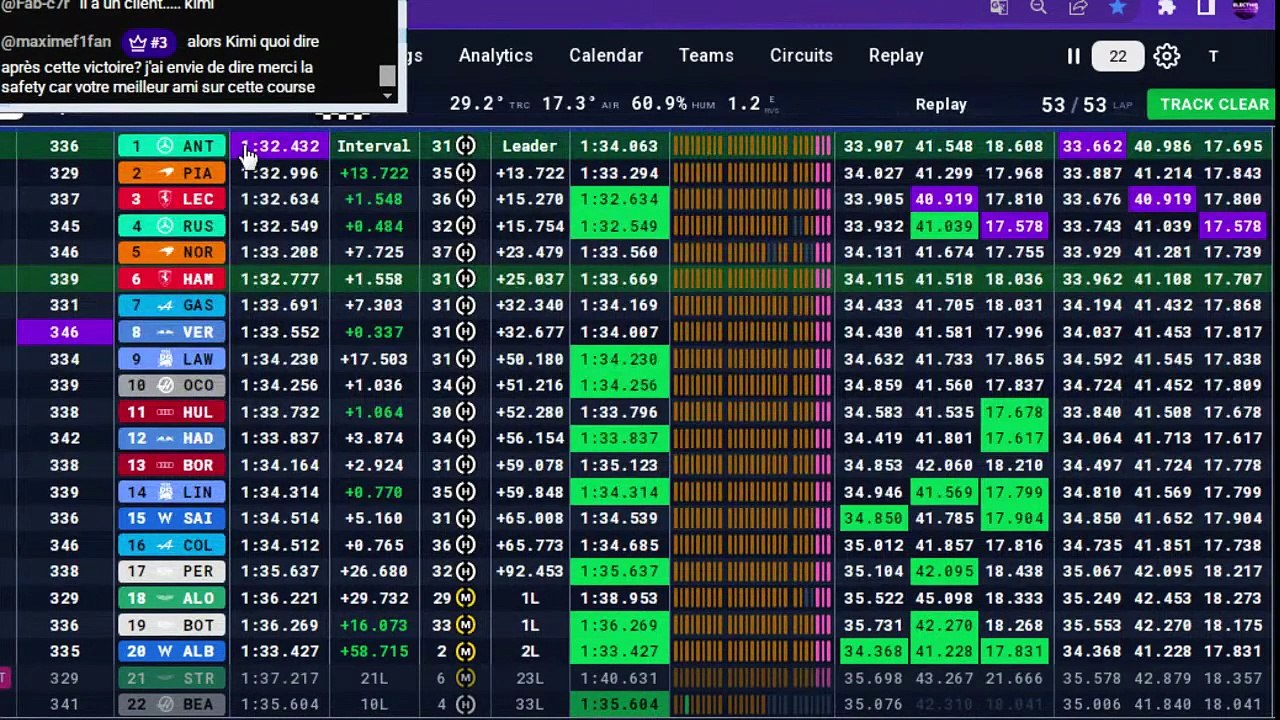Viewport: 1280px width, 720px height.
Task: Select the COL driver badge
Action: click(x=172, y=545)
